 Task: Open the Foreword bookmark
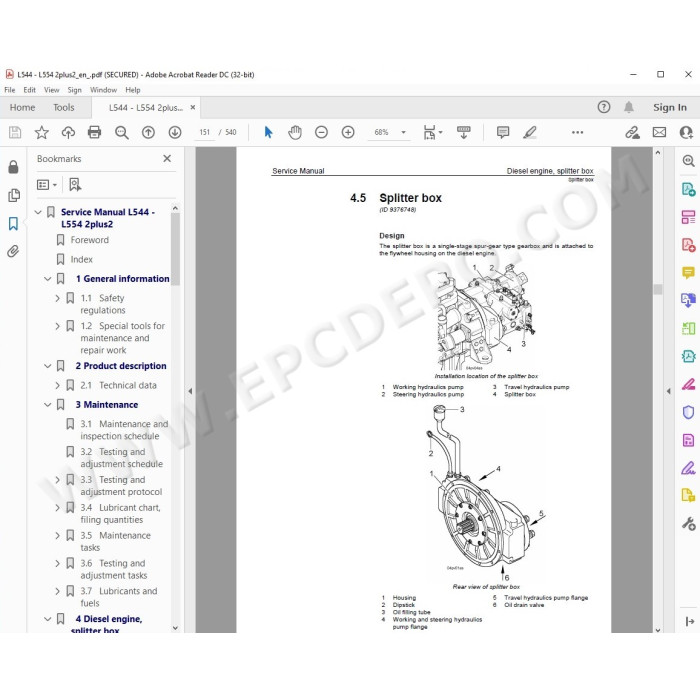pyautogui.click(x=90, y=240)
